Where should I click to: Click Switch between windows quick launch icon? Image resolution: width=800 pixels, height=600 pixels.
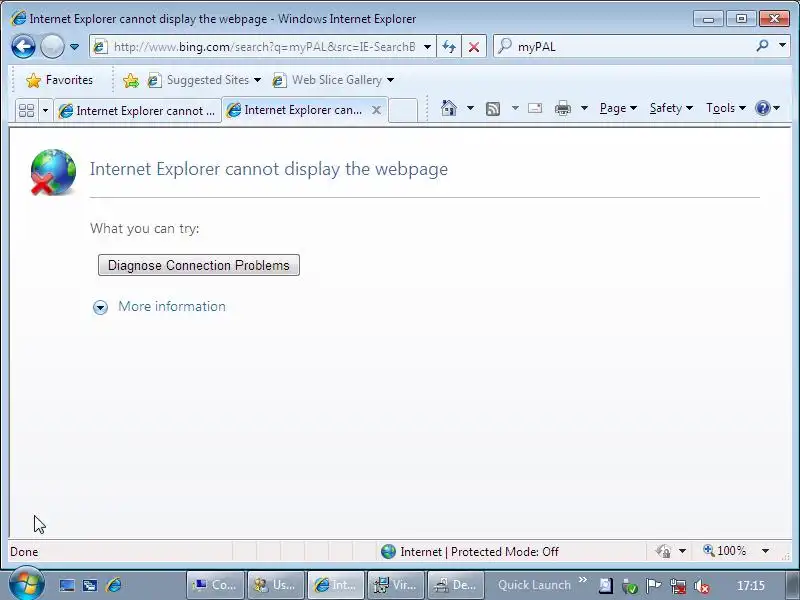pyautogui.click(x=90, y=585)
